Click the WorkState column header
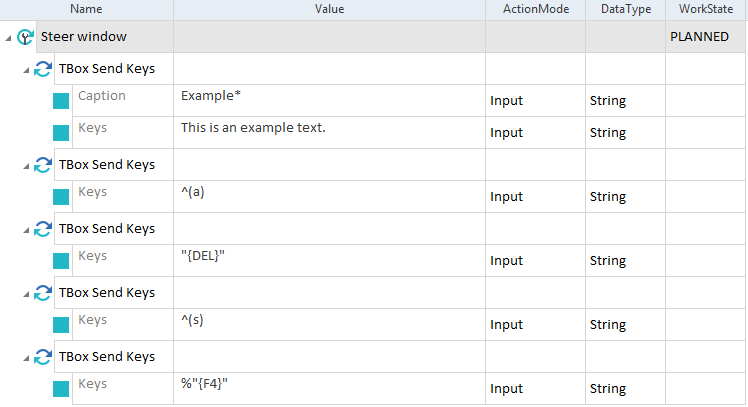Image resolution: width=748 pixels, height=407 pixels. [x=706, y=9]
